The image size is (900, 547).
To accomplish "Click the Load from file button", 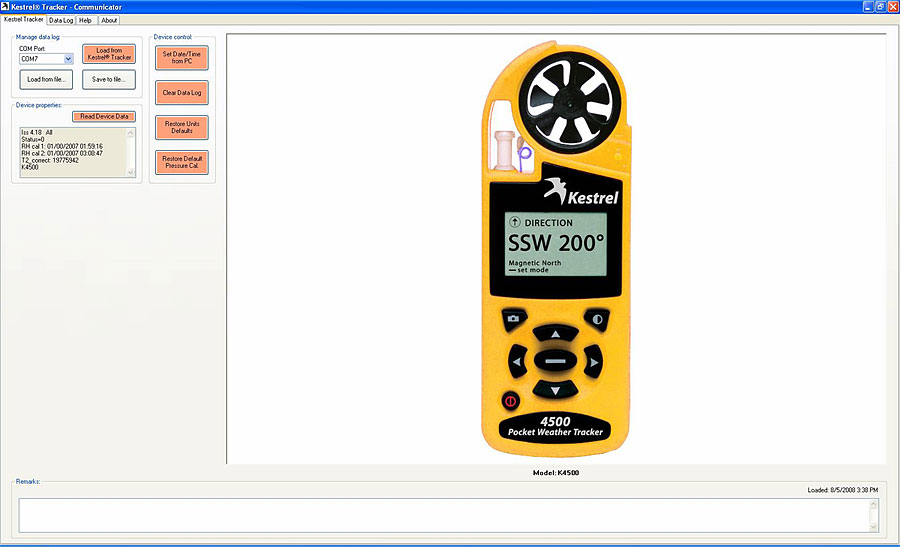I will tap(46, 79).
